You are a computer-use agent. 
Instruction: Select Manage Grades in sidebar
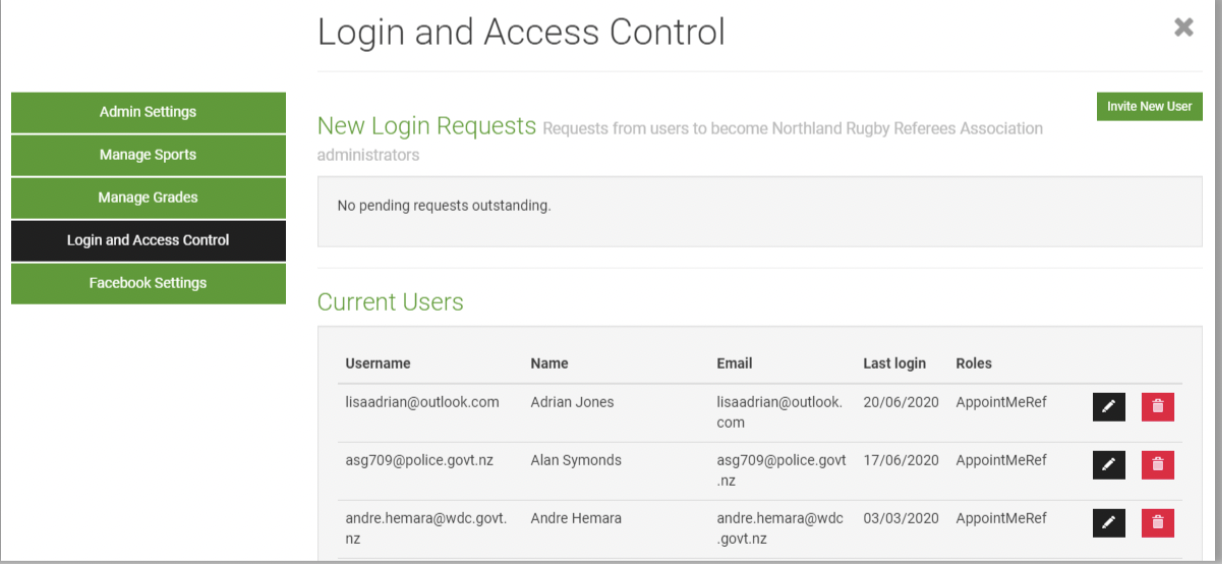click(x=148, y=198)
